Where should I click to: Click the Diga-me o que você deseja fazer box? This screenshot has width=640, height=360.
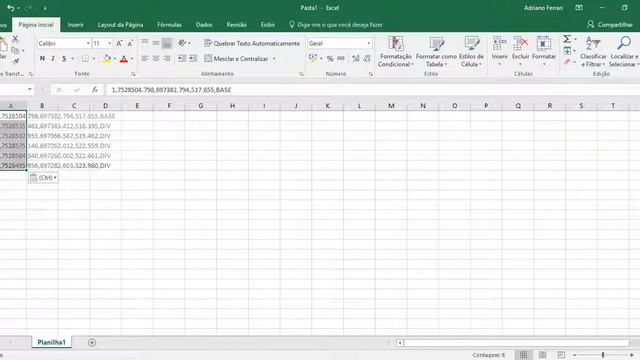336,25
